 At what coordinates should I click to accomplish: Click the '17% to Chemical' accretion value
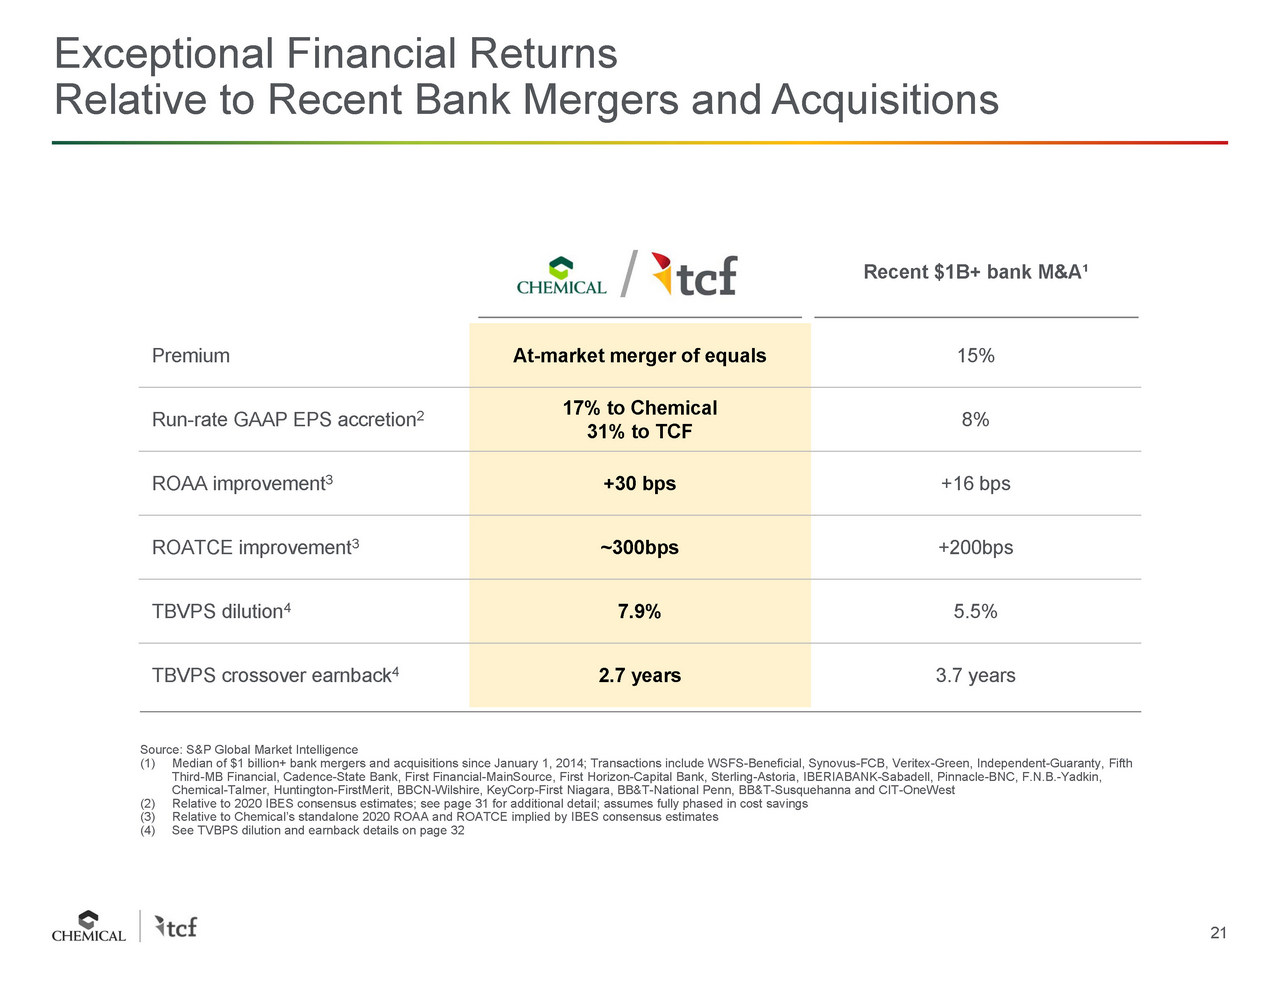click(640, 408)
